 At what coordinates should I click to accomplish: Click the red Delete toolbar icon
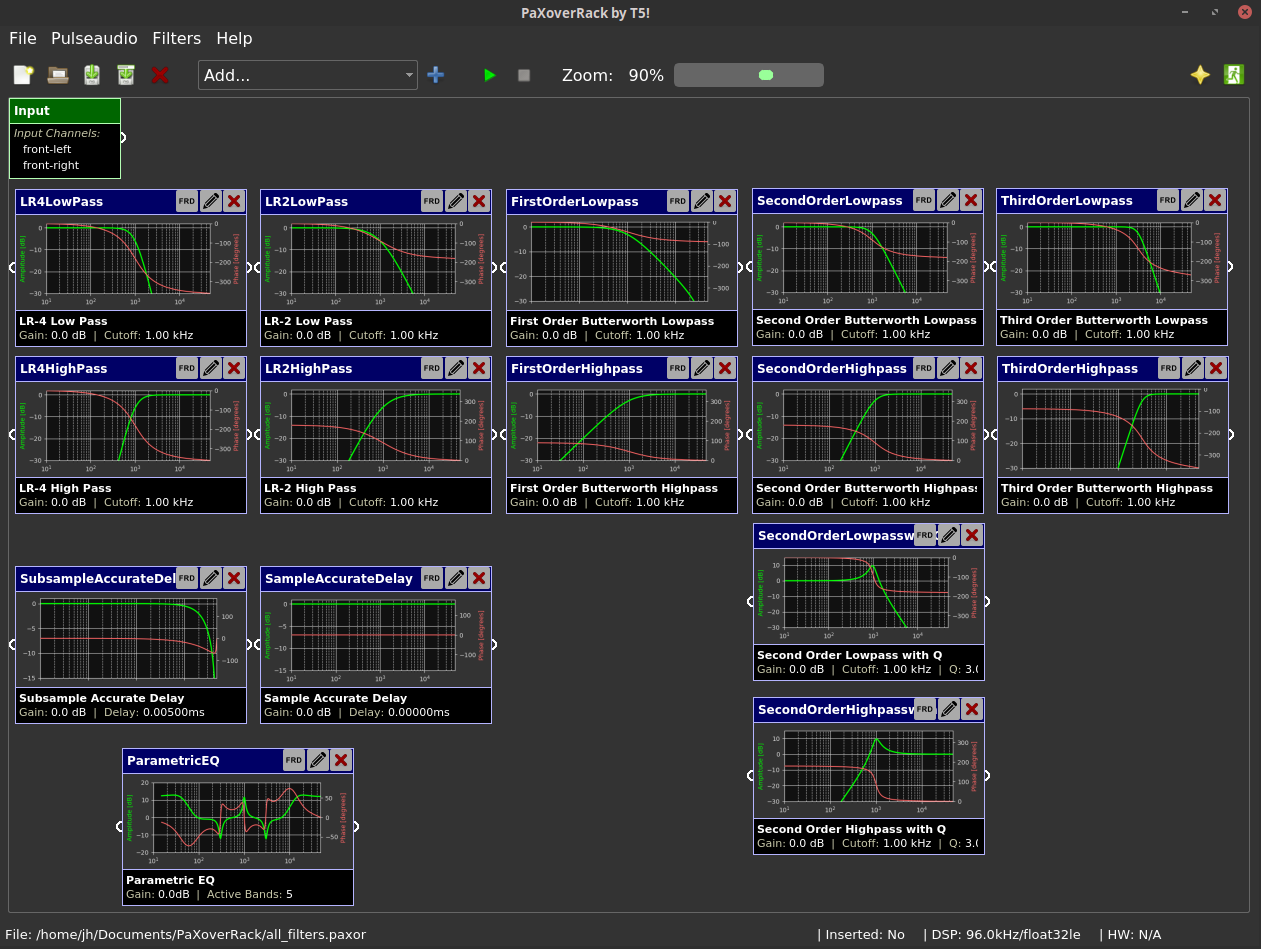[160, 75]
